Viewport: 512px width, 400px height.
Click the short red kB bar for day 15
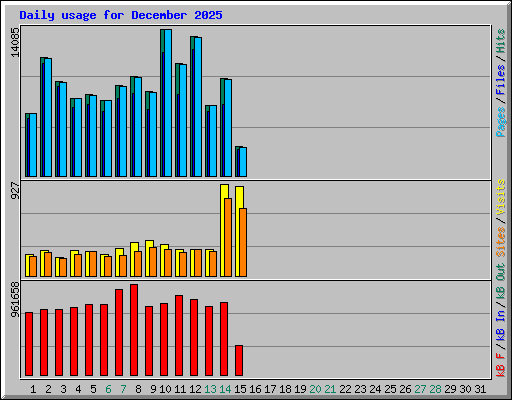point(239,361)
